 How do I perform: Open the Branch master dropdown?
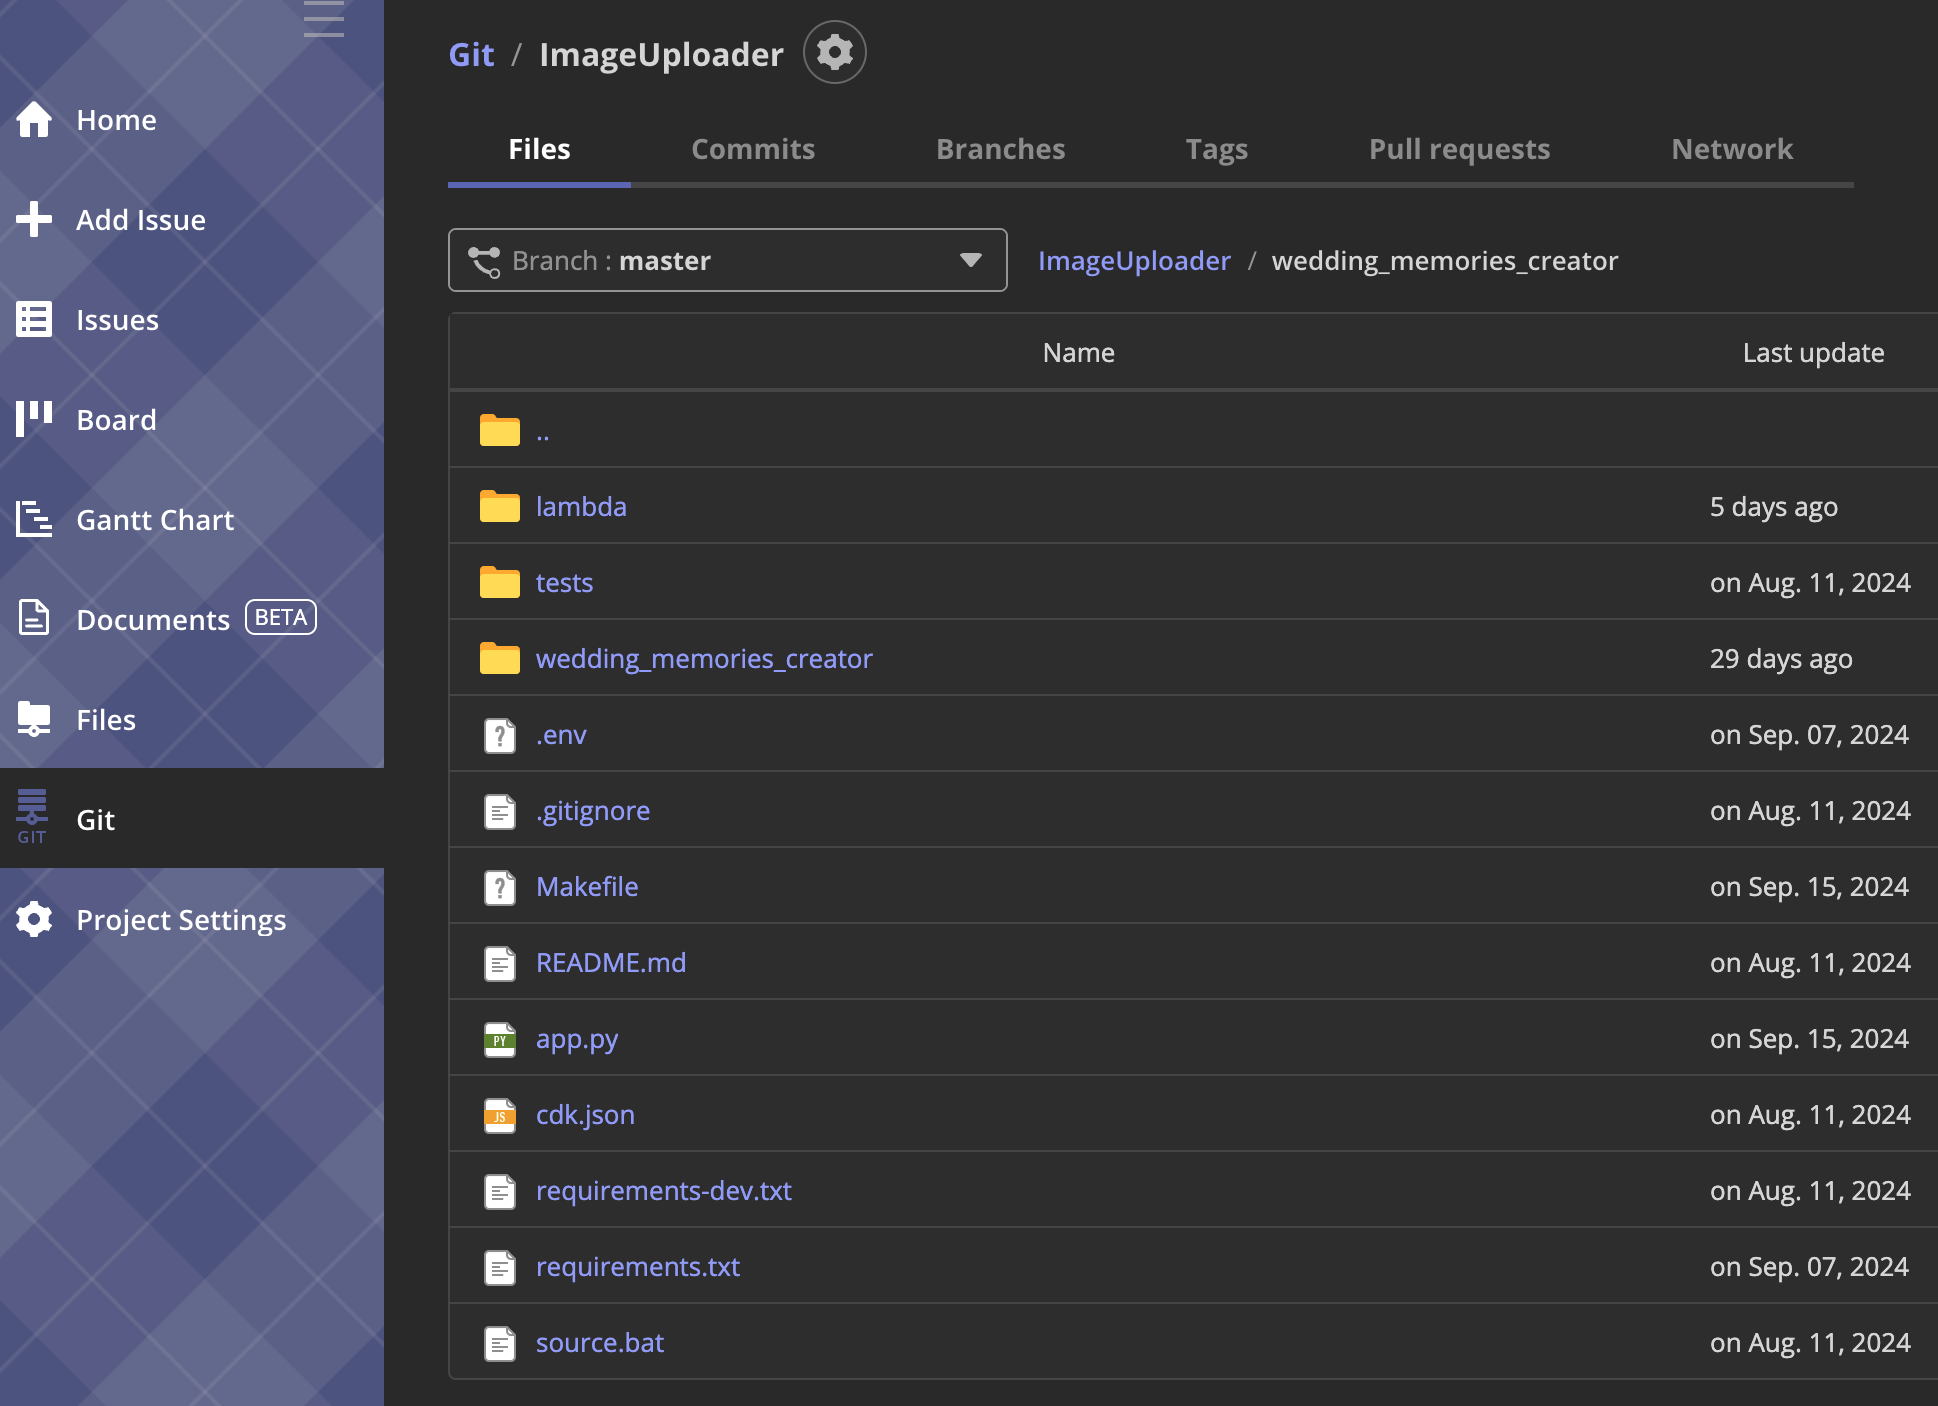pyautogui.click(x=728, y=260)
